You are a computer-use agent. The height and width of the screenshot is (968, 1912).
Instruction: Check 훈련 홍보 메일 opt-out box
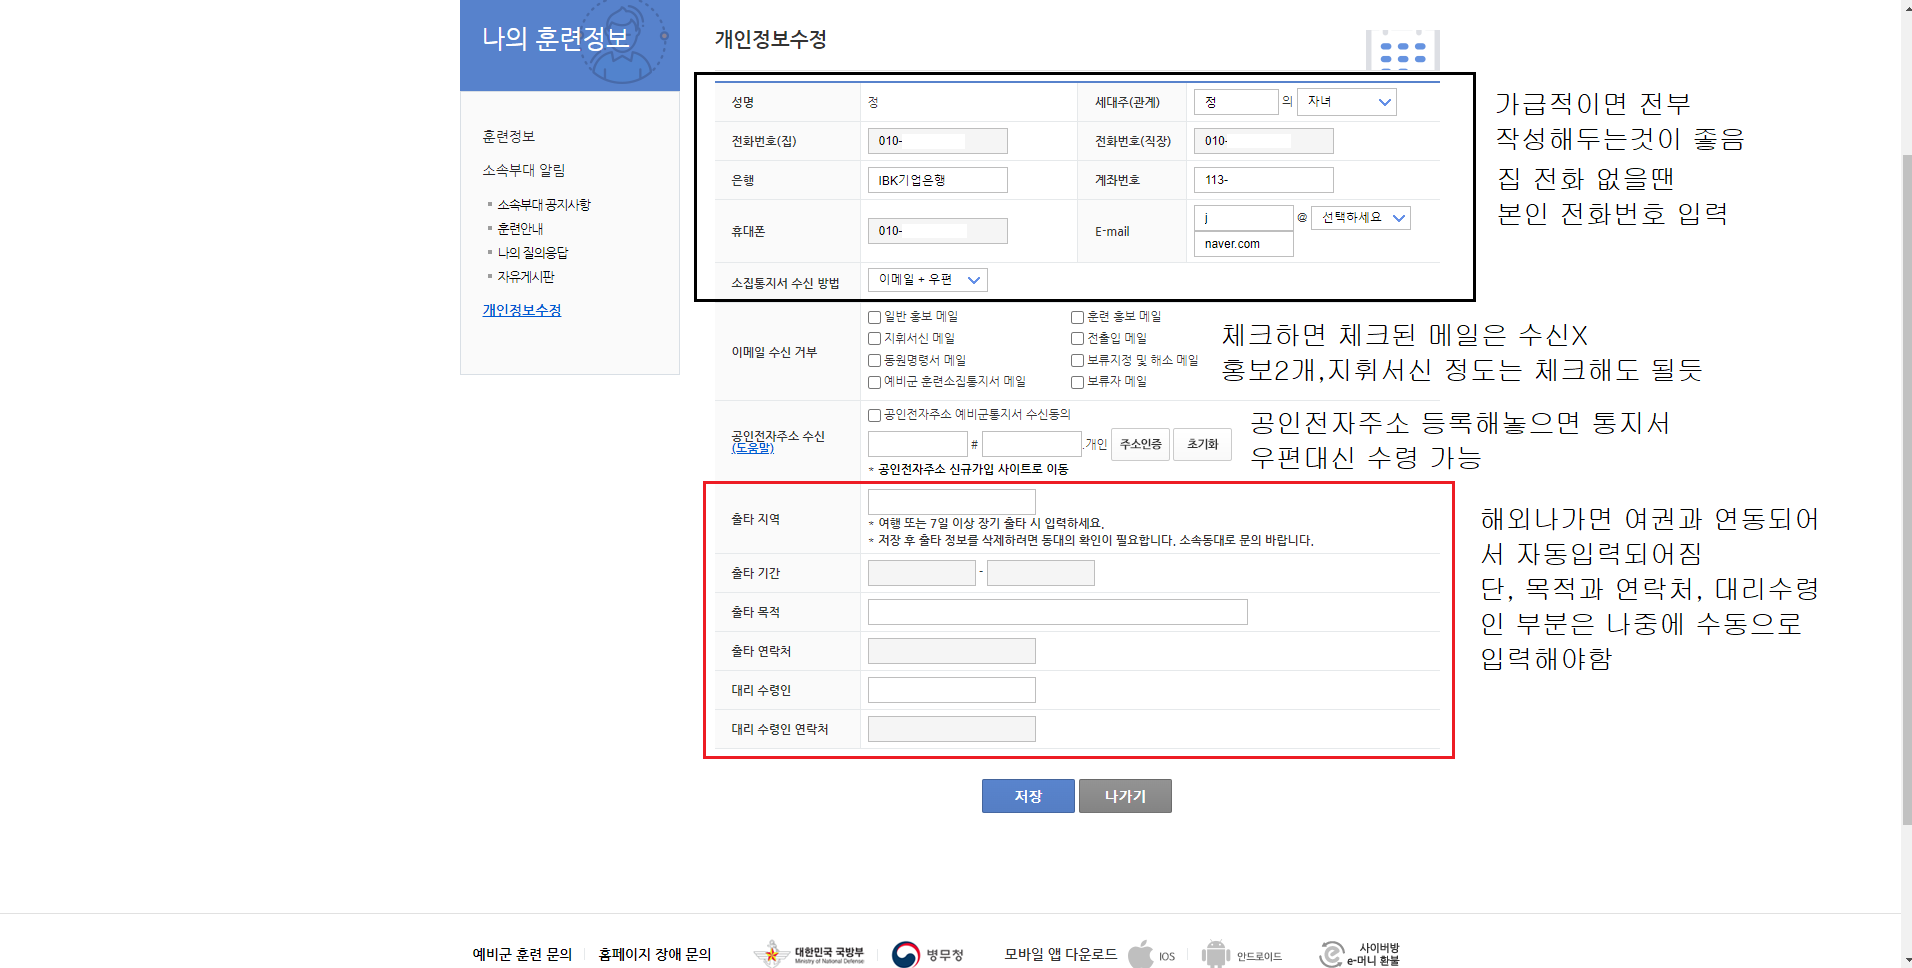click(1077, 317)
